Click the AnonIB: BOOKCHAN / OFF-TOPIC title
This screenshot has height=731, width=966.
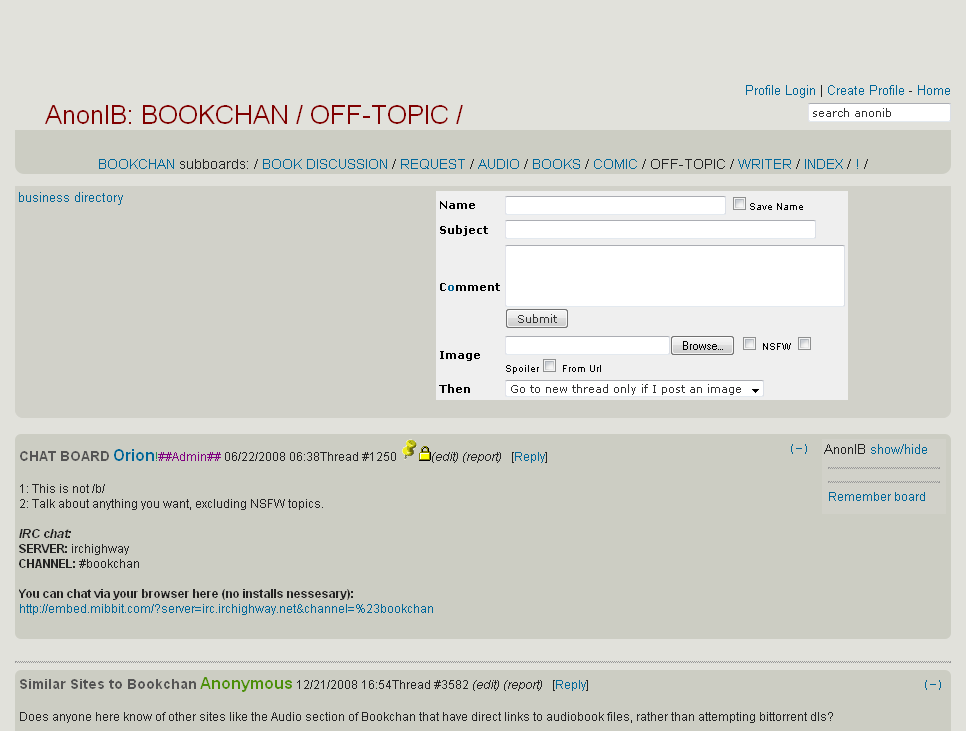[x=253, y=115]
